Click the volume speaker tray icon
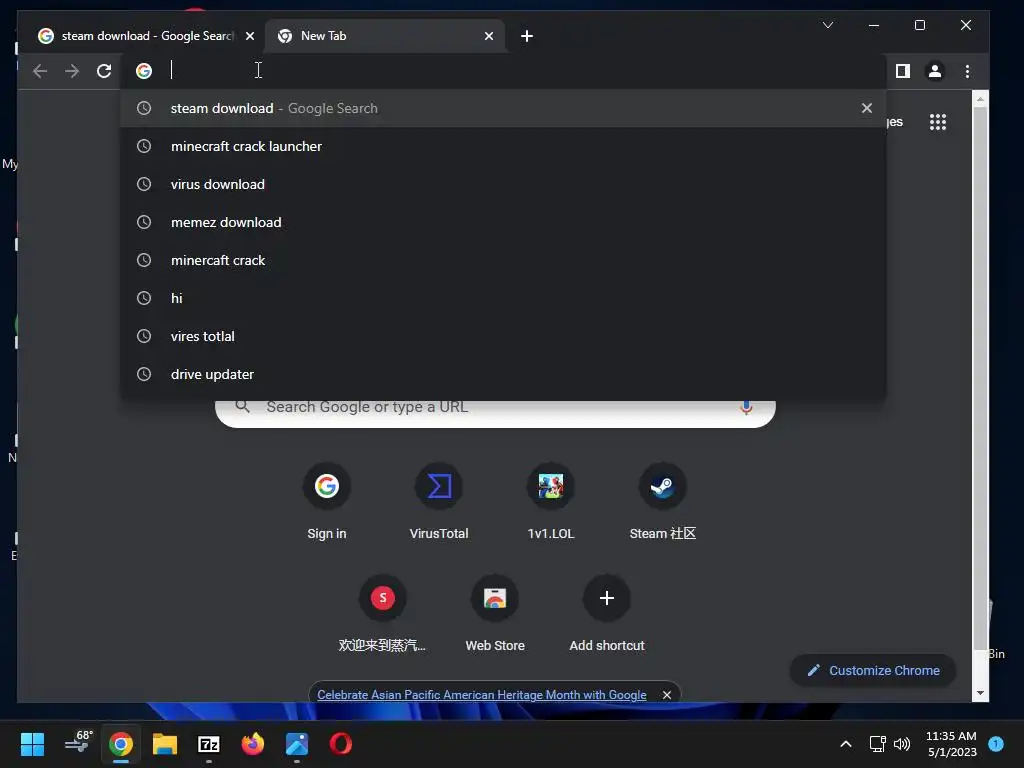This screenshot has width=1024, height=768. [x=902, y=744]
